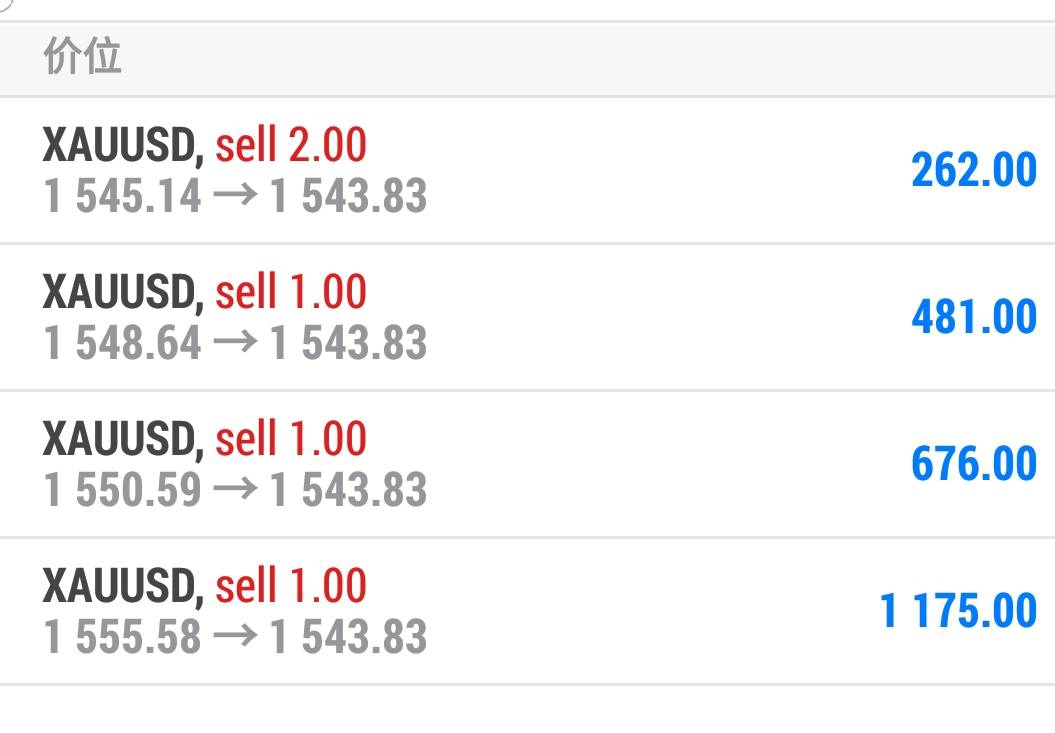Screen dimensions: 1055x733
Task: Tap the current price in the 676.00 row
Action: (x=349, y=490)
